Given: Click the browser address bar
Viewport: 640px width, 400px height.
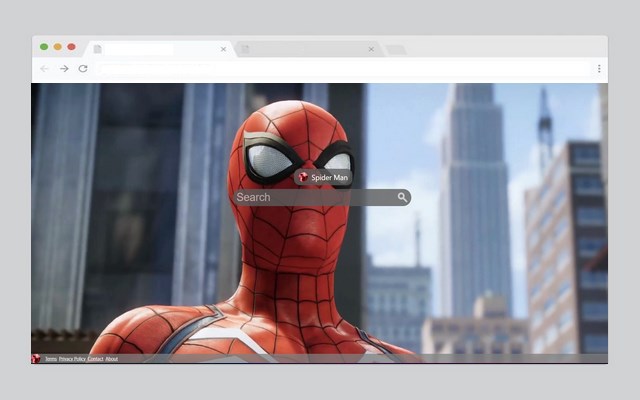Looking at the screenshot, I should tap(343, 69).
